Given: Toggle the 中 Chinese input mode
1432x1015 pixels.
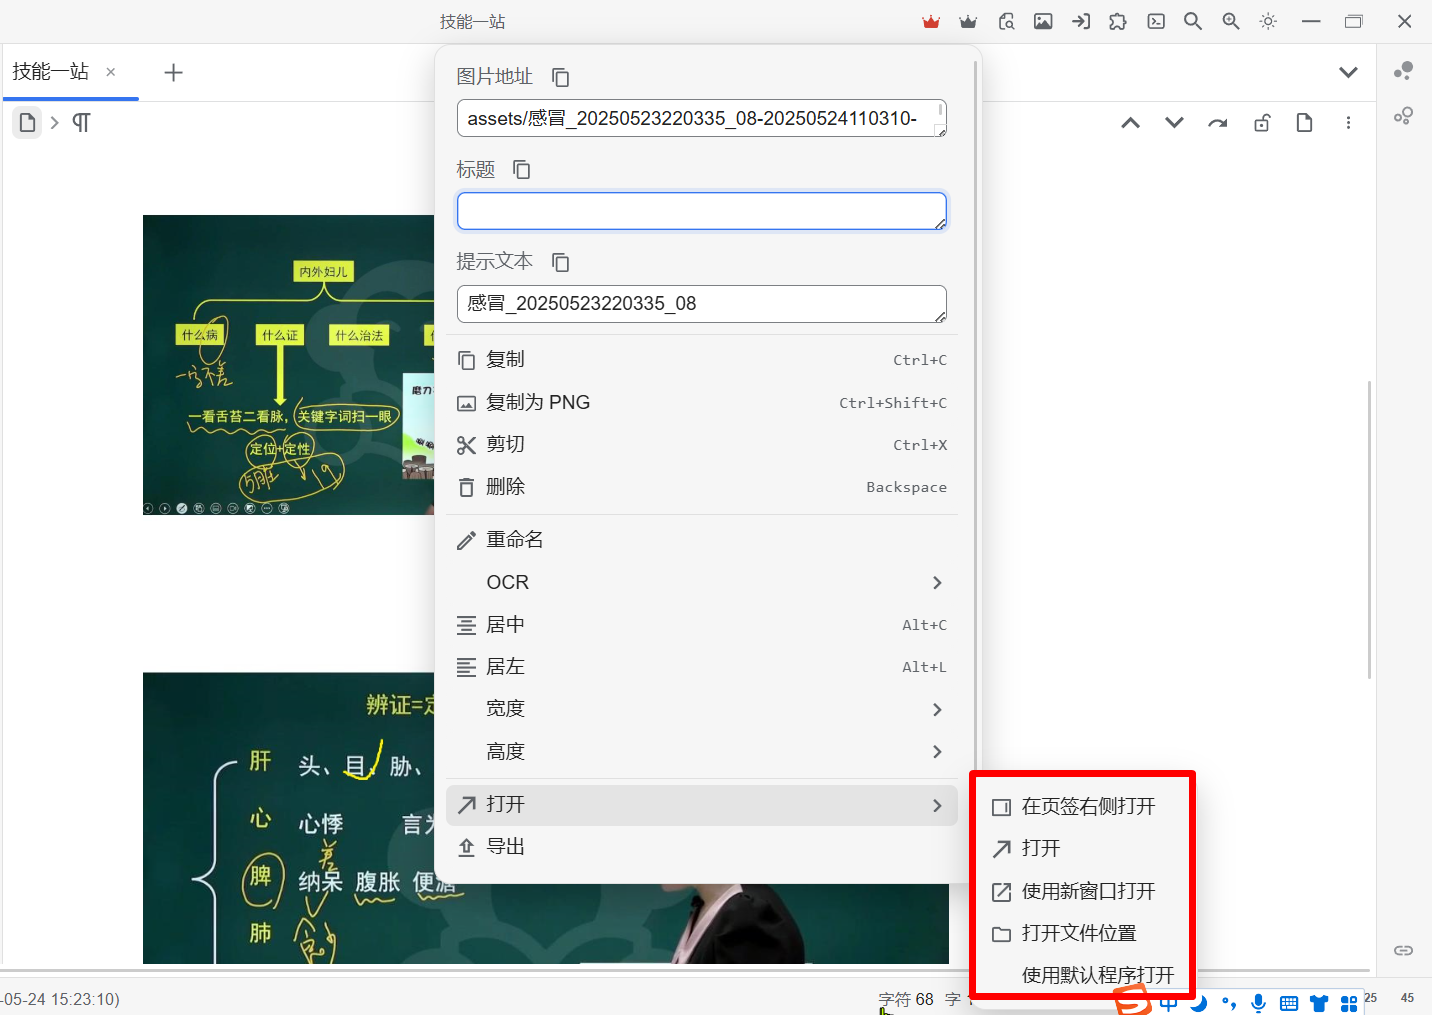Looking at the screenshot, I should pyautogui.click(x=1168, y=1003).
